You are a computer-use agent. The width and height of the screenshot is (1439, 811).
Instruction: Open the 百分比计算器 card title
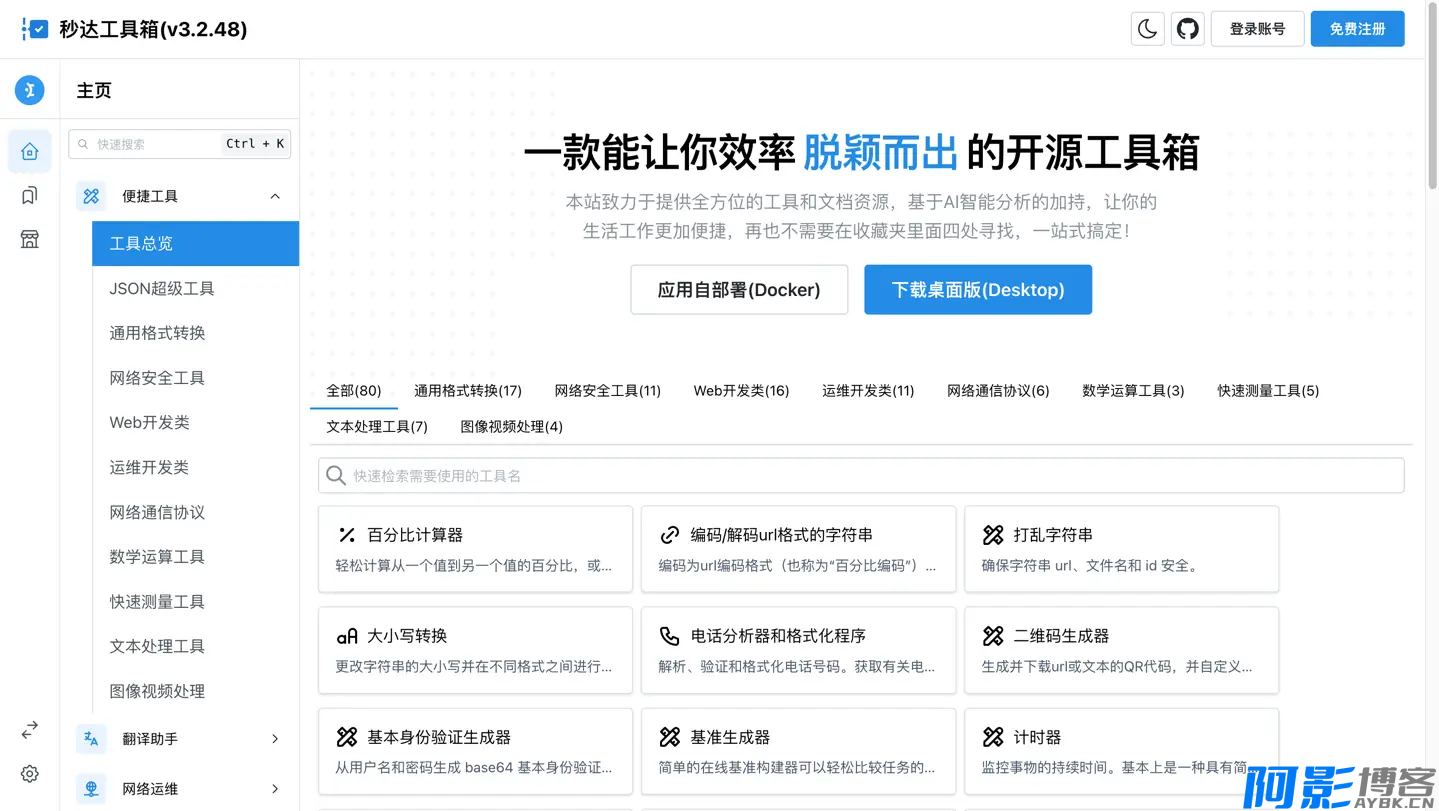click(x=415, y=535)
